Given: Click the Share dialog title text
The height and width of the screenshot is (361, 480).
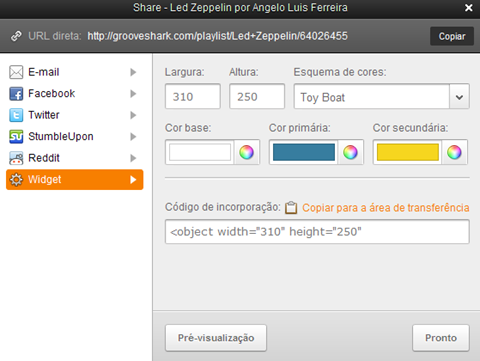Looking at the screenshot, I should (240, 7).
